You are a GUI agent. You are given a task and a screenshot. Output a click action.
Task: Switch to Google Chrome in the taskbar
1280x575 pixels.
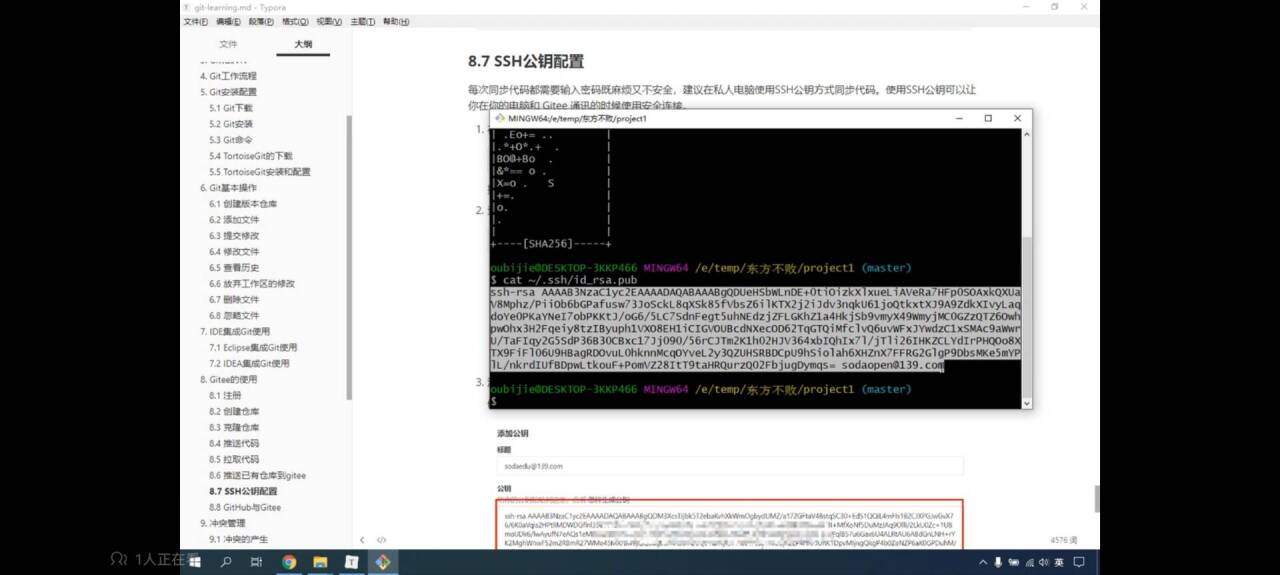(x=289, y=562)
